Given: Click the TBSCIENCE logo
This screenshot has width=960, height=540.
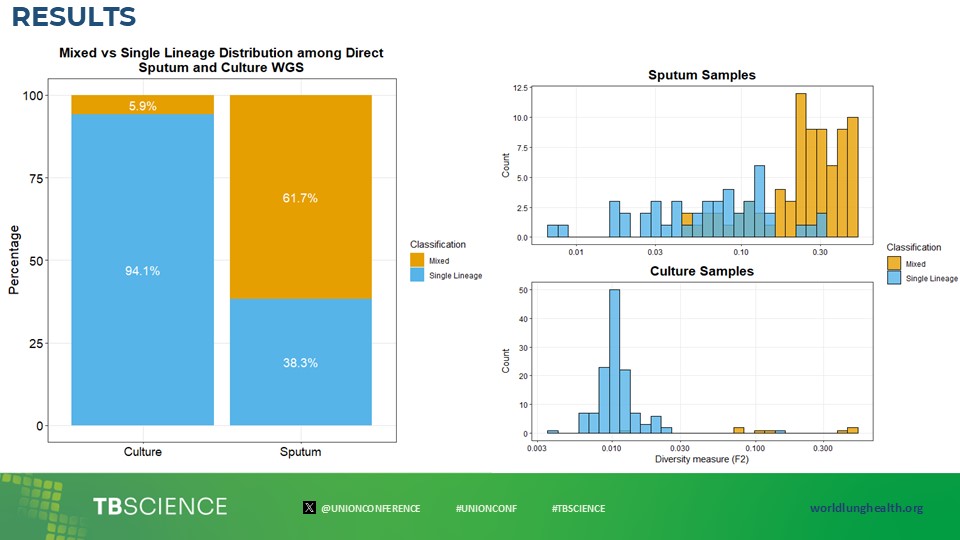Looking at the screenshot, I should pyautogui.click(x=160, y=506).
